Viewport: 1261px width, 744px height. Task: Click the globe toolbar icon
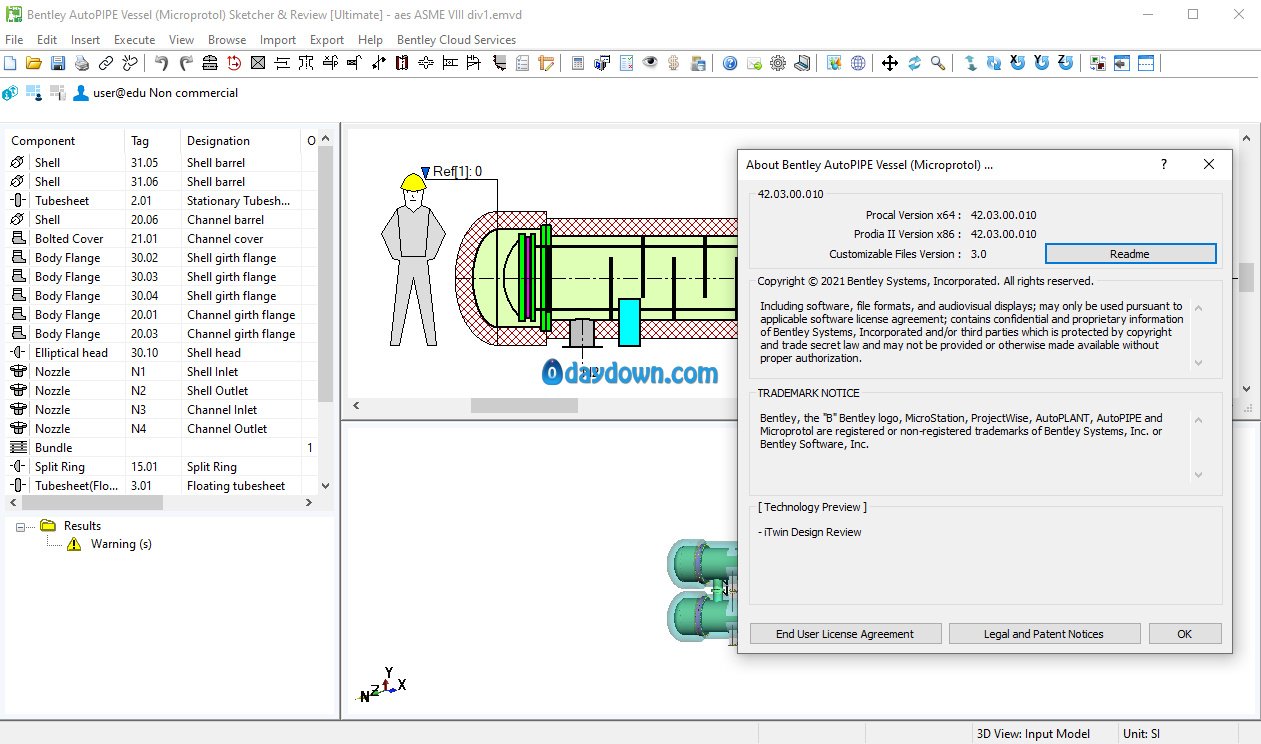858,63
